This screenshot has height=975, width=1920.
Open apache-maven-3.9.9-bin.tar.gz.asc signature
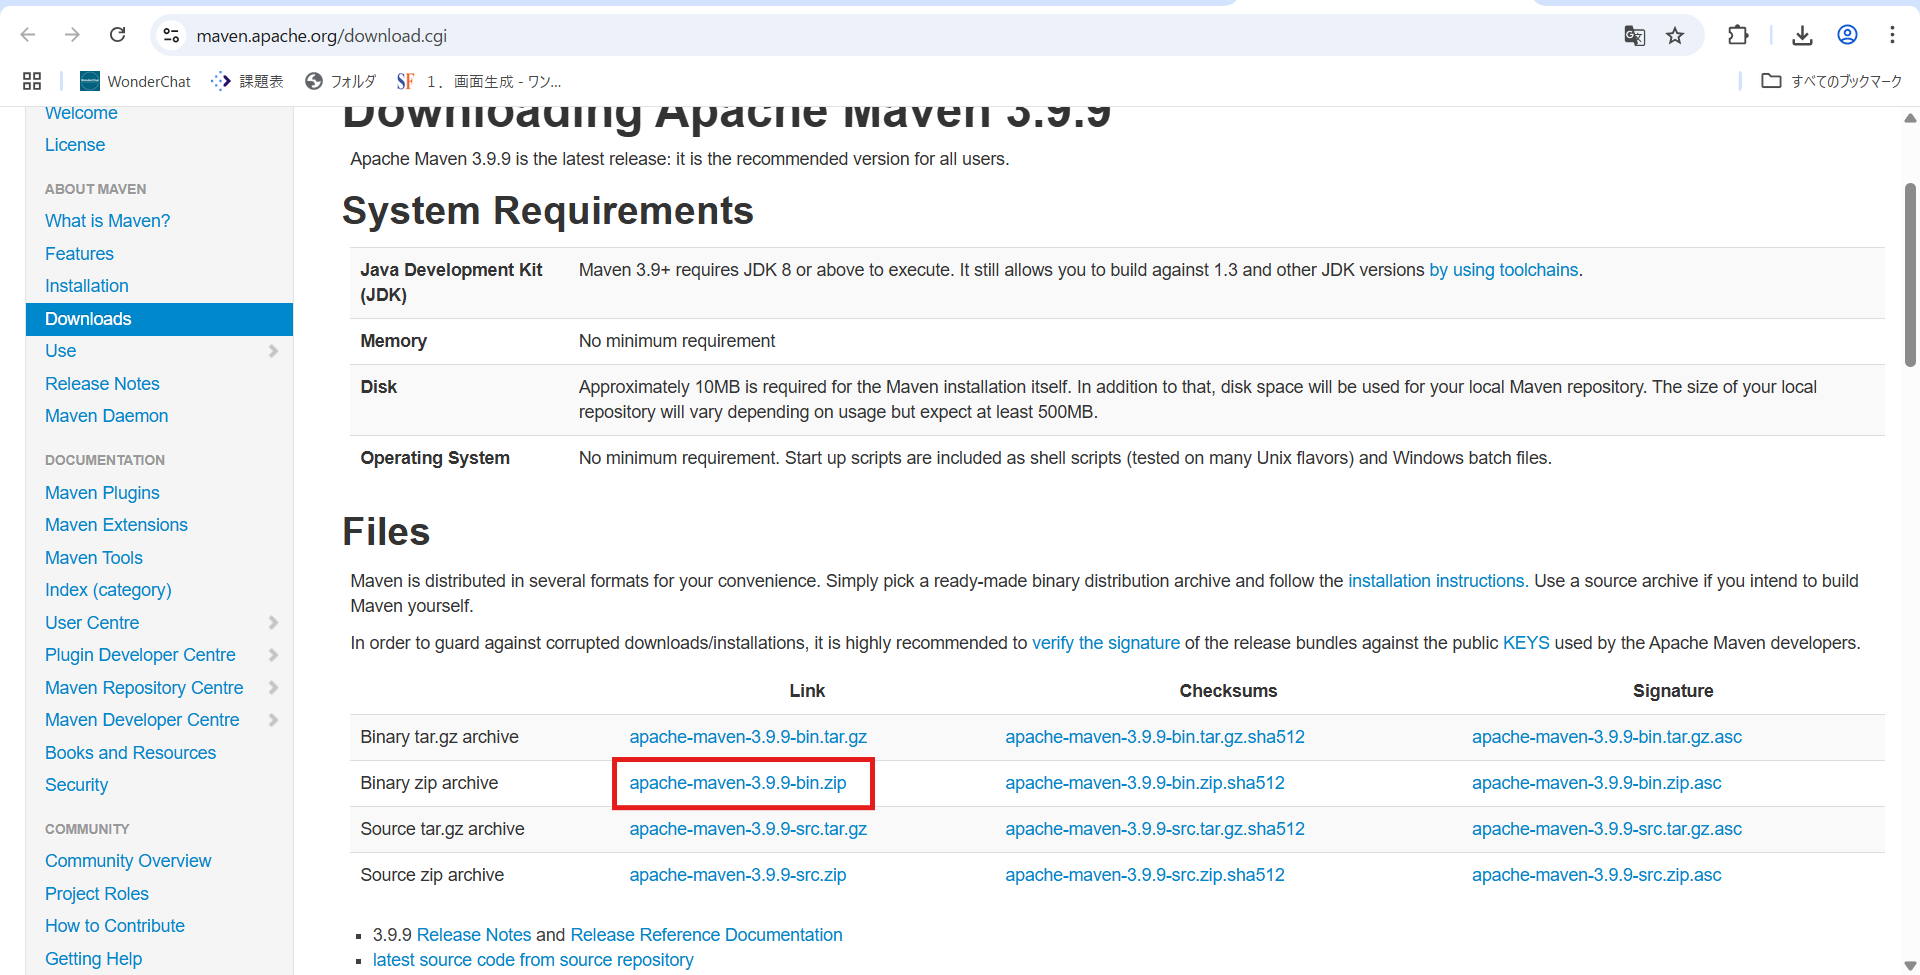[1607, 737]
